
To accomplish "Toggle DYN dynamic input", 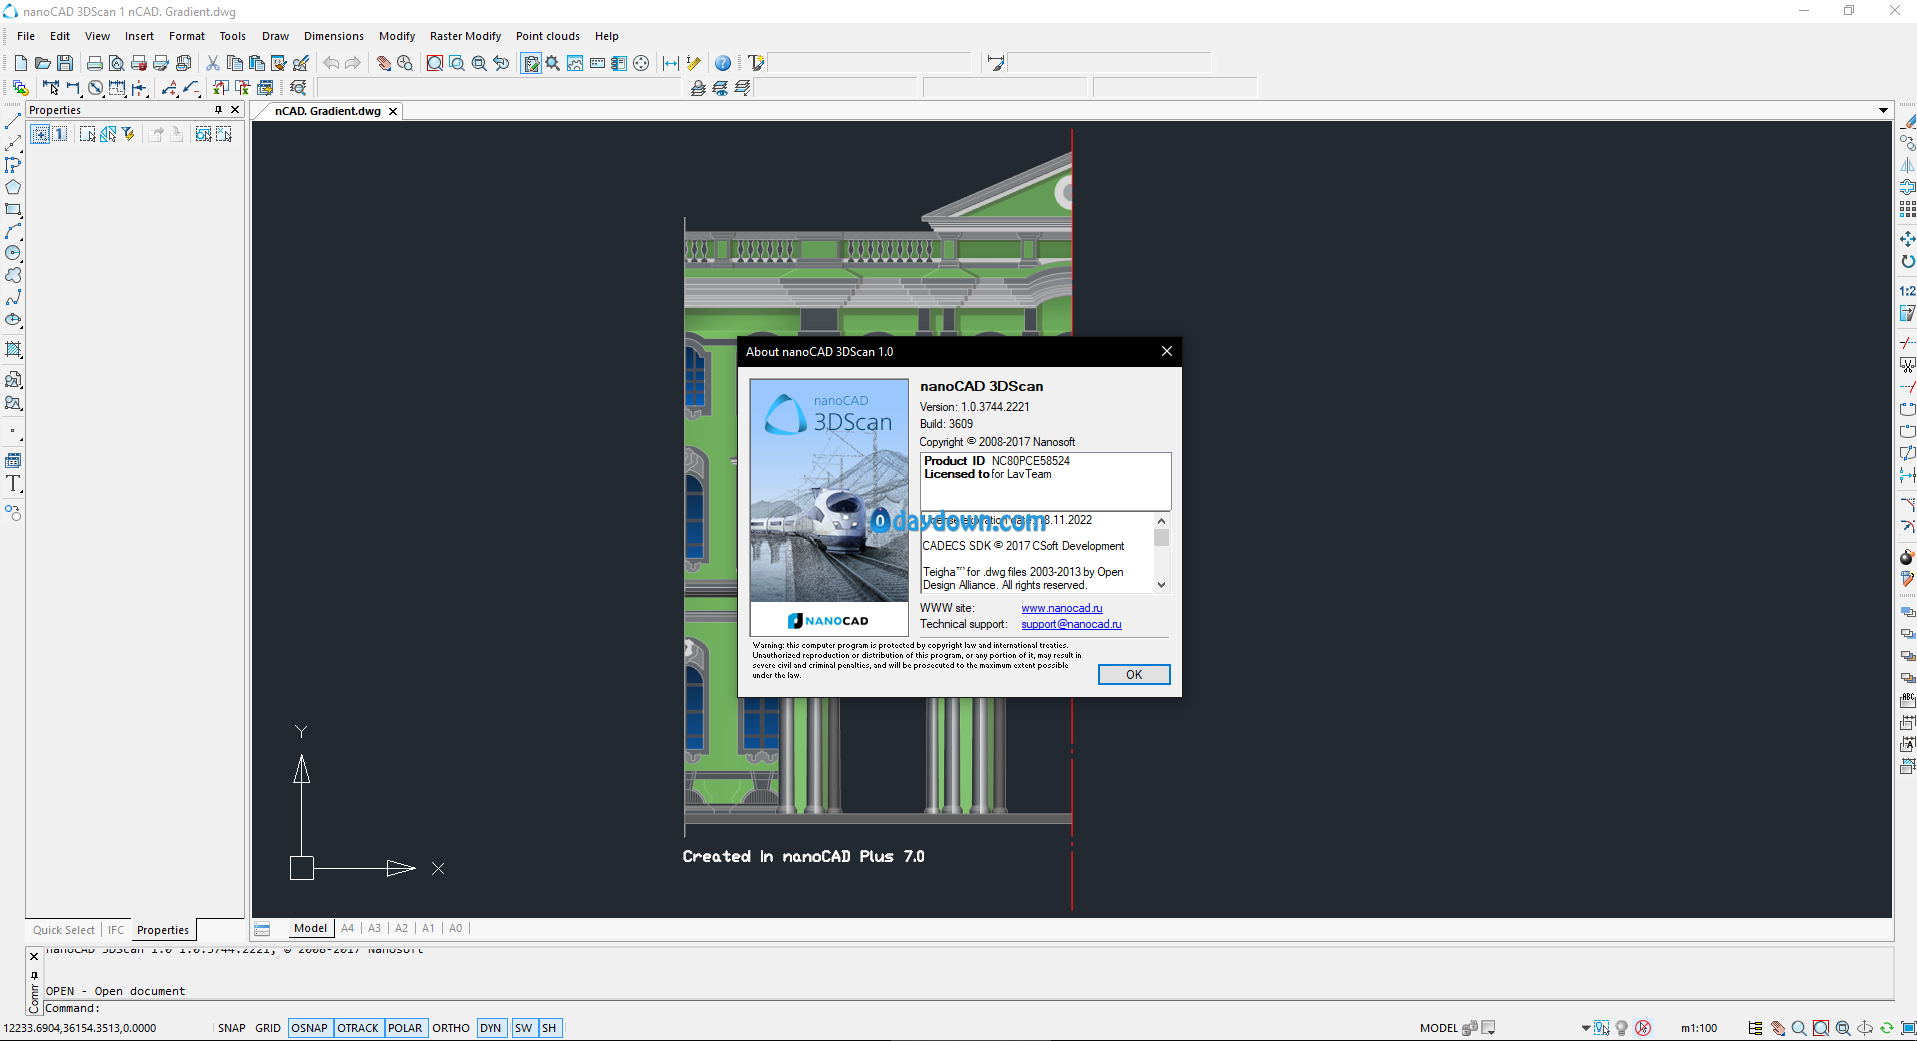I will click(491, 1028).
